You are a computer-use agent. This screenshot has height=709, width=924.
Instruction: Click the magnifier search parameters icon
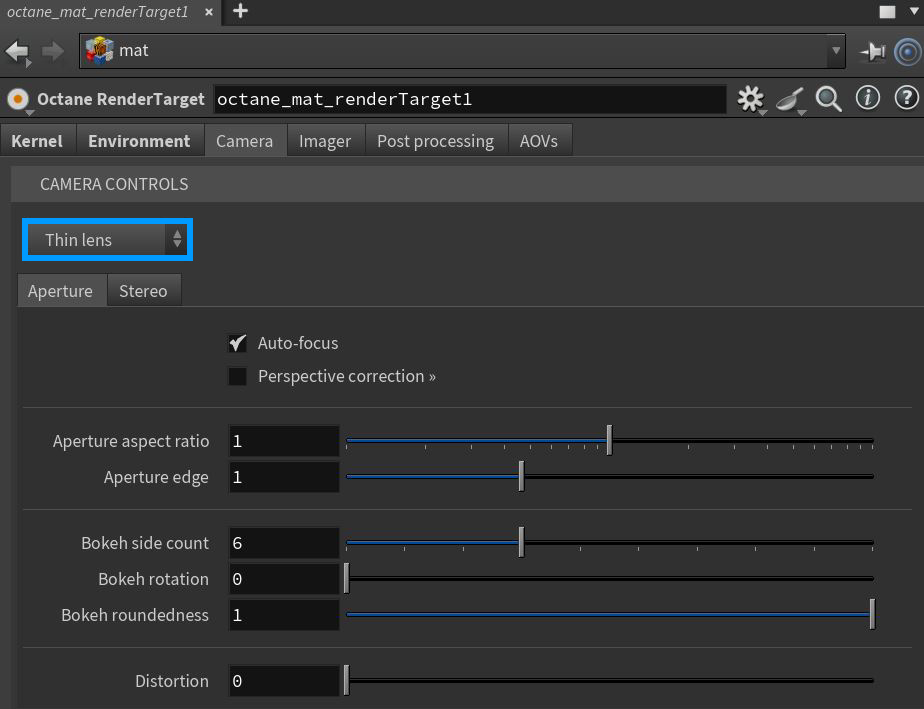(828, 98)
